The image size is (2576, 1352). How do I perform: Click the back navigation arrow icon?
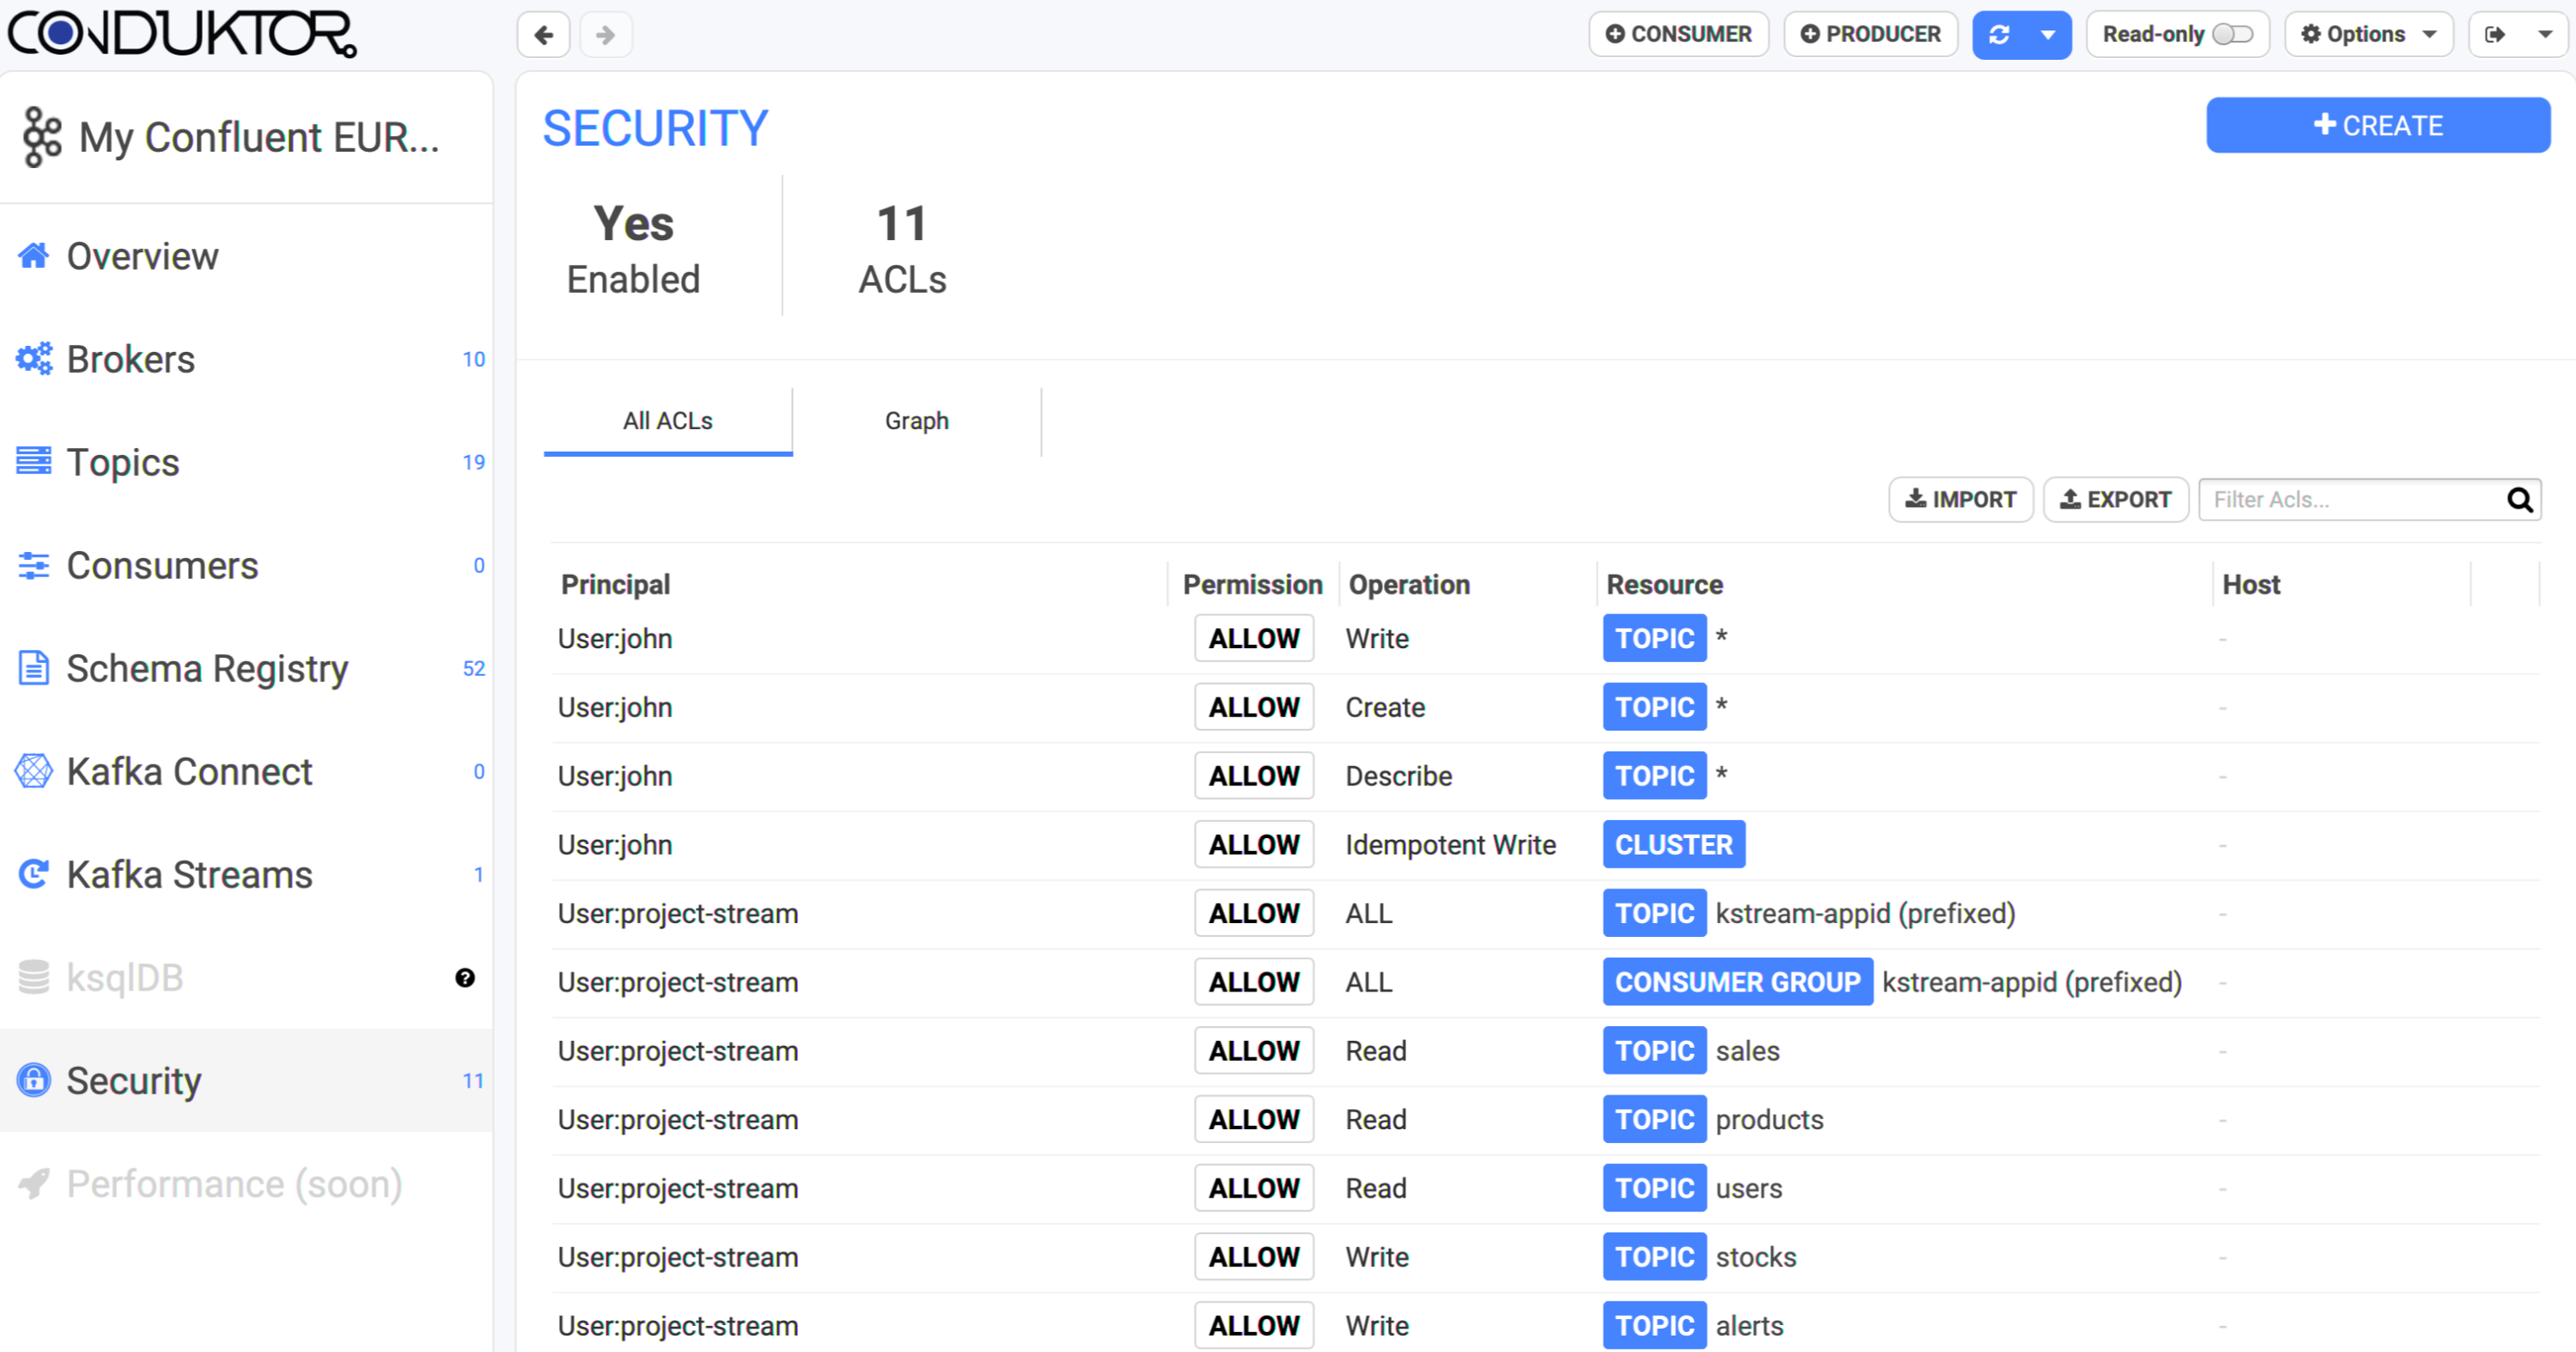[x=543, y=35]
